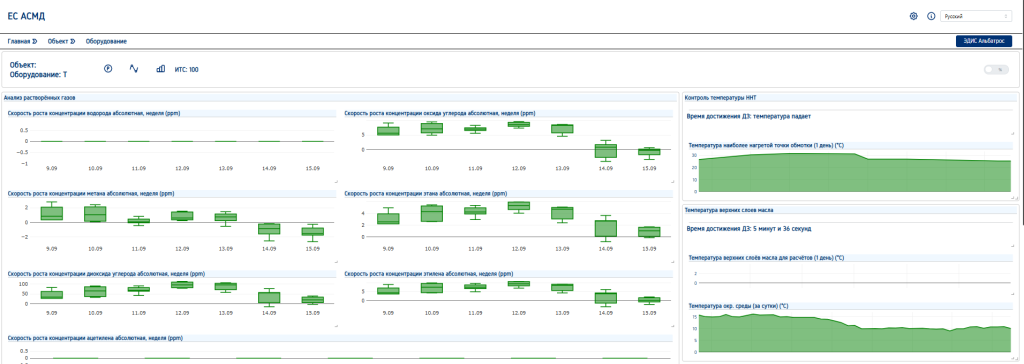Click the resize handle of the carbon monoxide chart
The width and height of the screenshot is (1024, 364).
672,181
